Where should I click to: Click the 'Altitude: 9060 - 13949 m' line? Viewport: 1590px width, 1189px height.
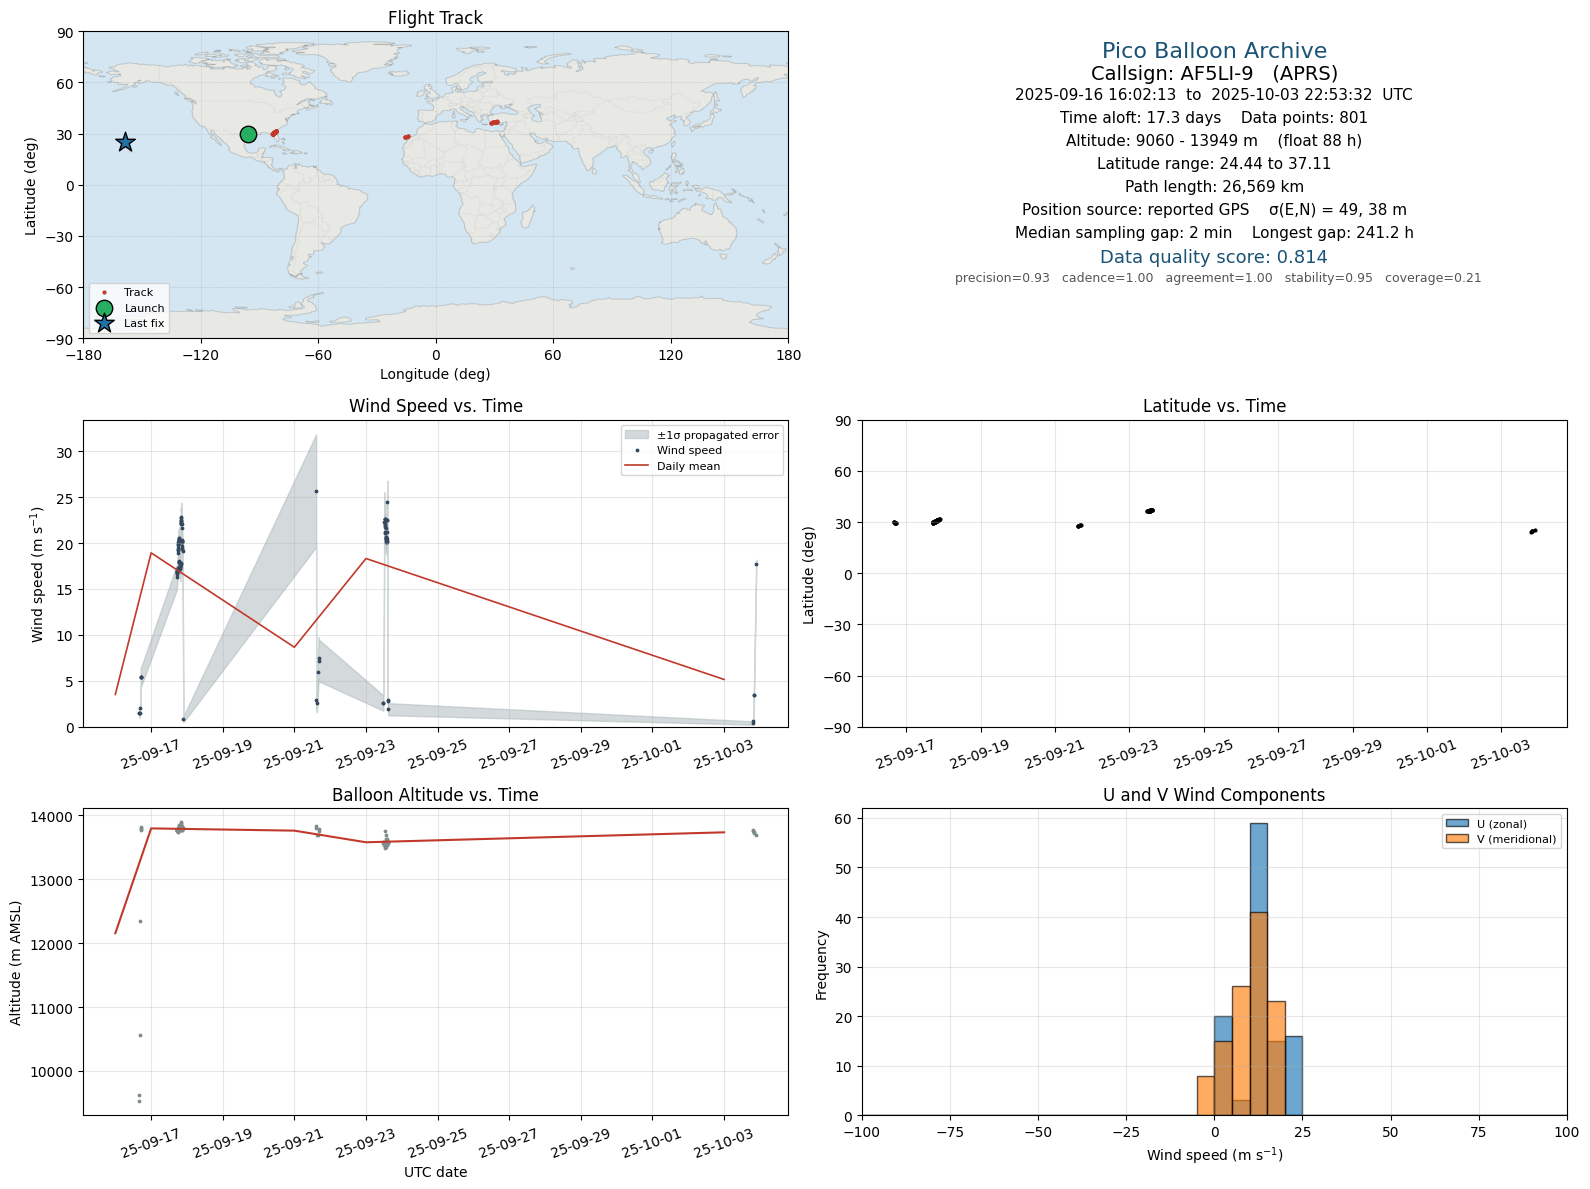tap(1214, 141)
